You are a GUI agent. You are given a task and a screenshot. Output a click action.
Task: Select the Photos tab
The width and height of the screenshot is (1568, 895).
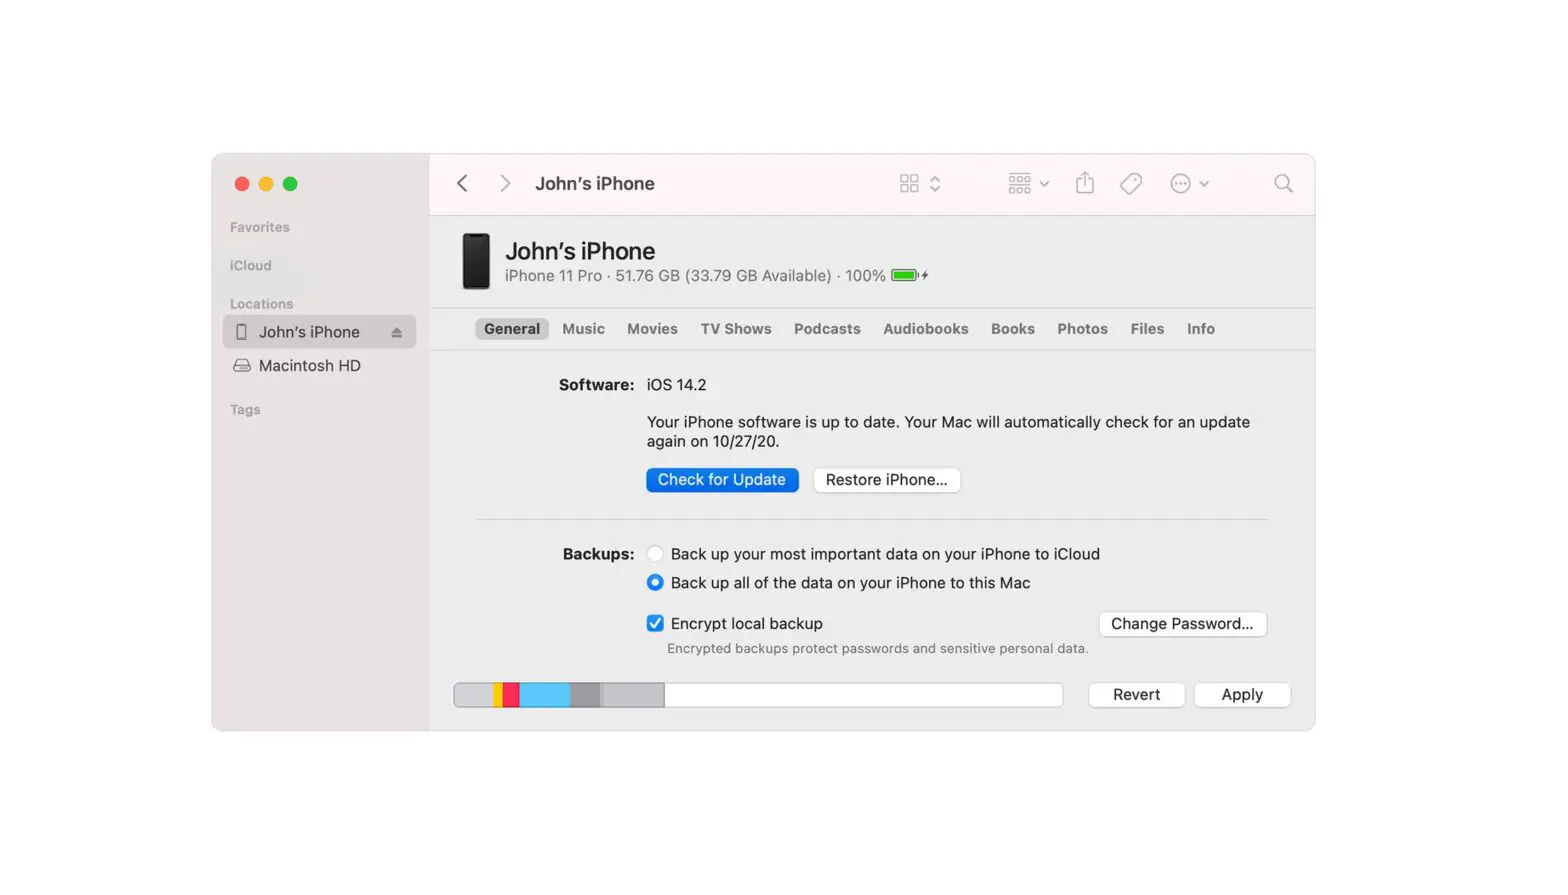1082,329
